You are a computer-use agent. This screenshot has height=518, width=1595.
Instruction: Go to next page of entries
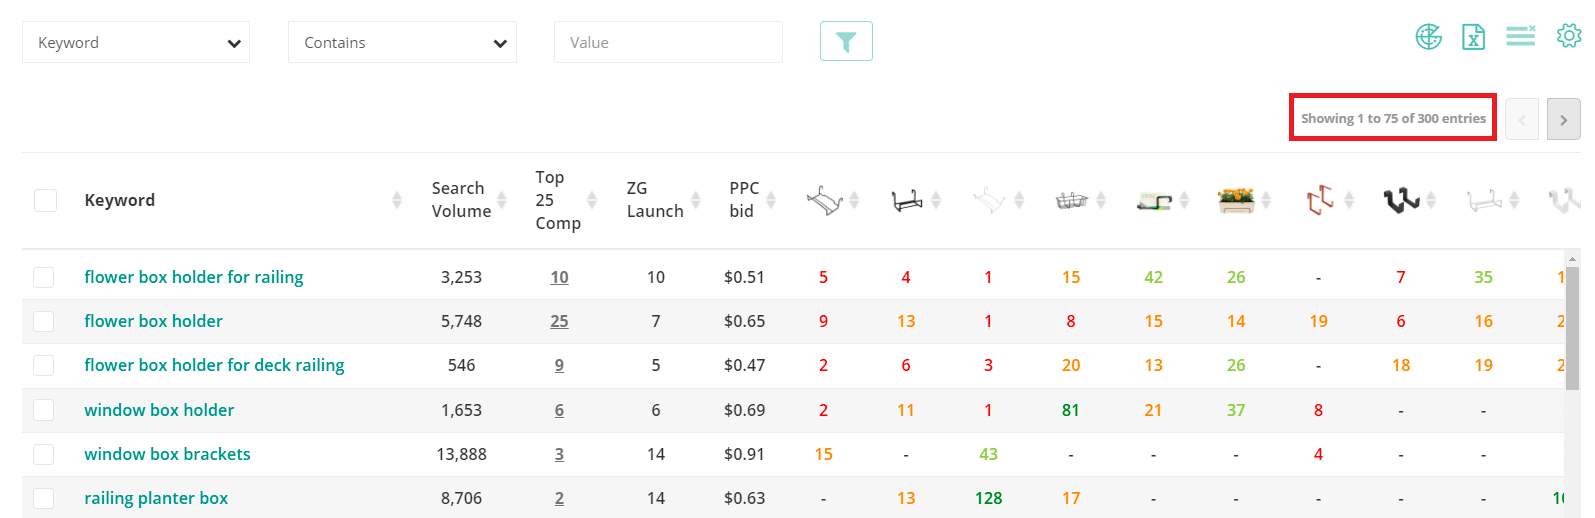tap(1563, 119)
